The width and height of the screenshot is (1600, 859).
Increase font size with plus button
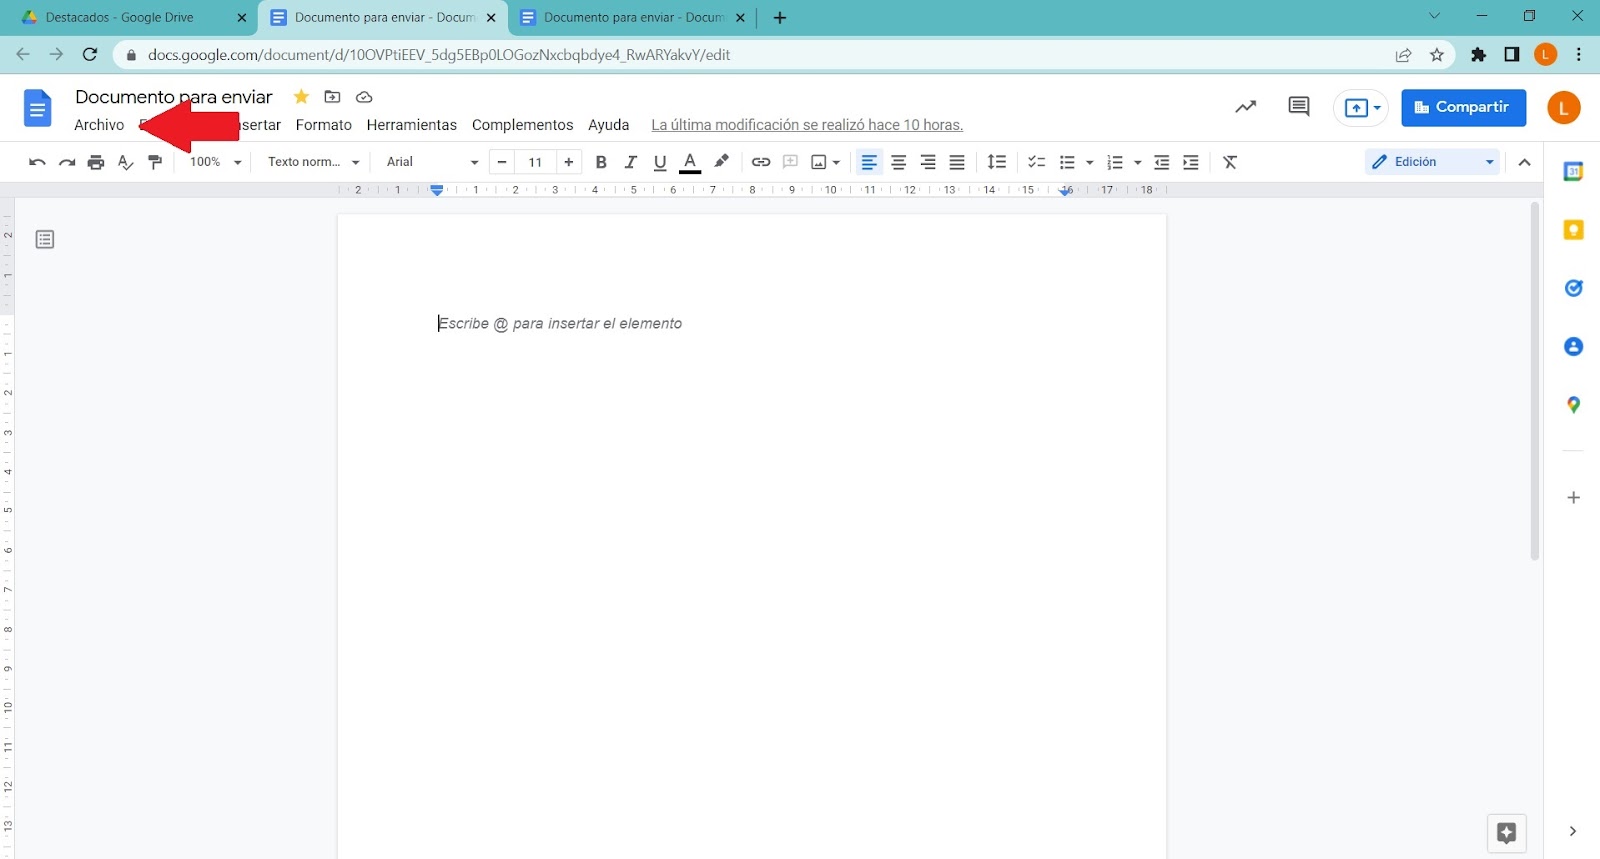pyautogui.click(x=569, y=162)
